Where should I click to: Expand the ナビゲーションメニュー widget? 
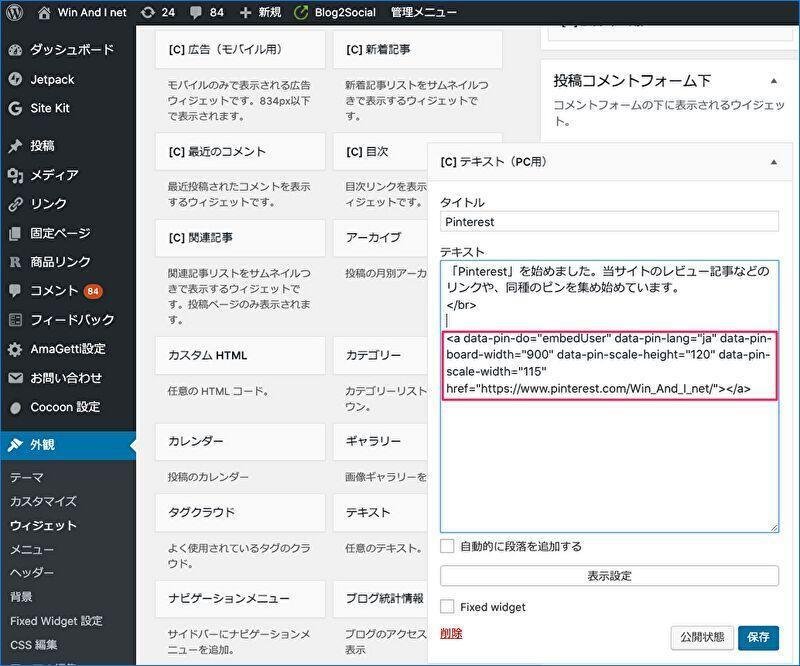pyautogui.click(x=240, y=599)
